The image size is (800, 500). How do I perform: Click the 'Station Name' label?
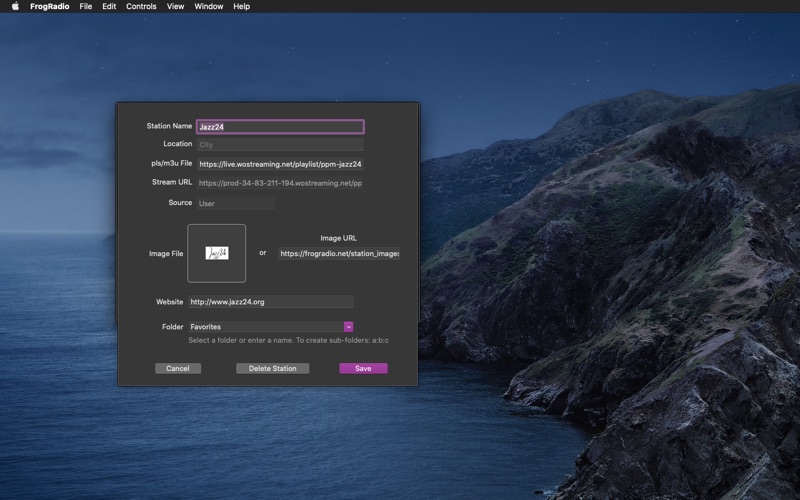coord(169,126)
